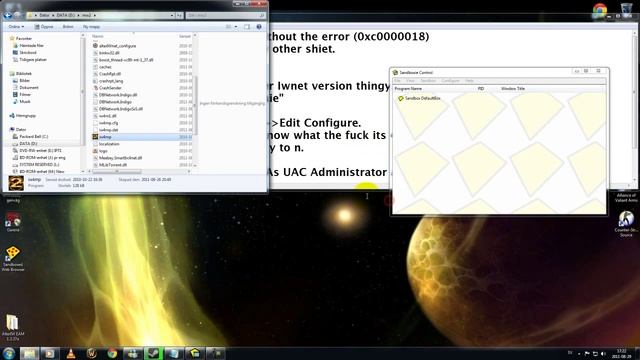Image resolution: width=640 pixels, height=360 pixels.
Task: Select Packard Bell (C:) drive
Action: point(31,136)
